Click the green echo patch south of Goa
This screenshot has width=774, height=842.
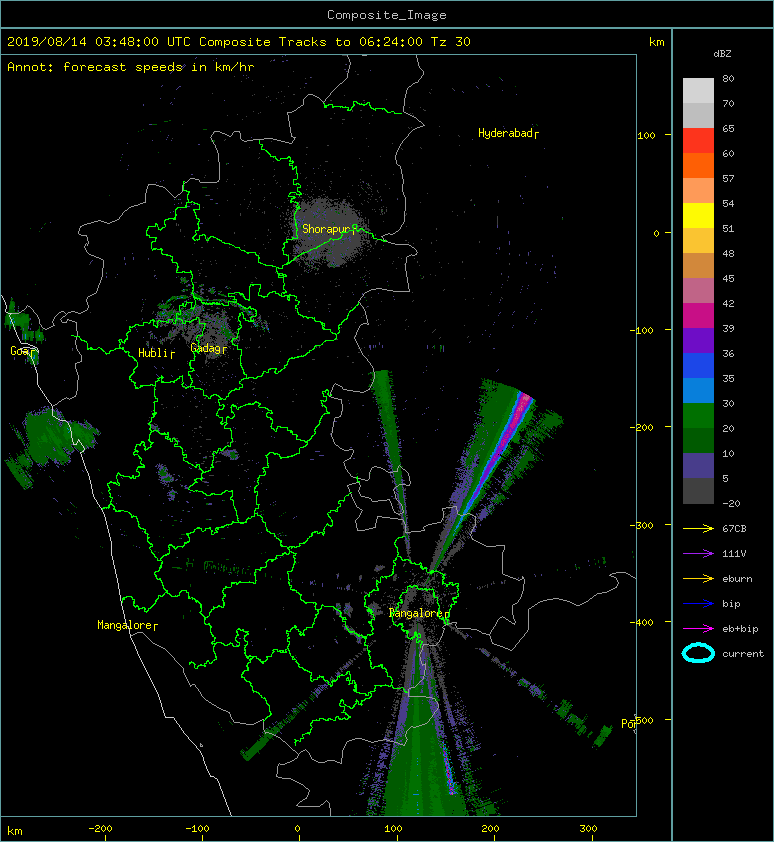coord(54,436)
